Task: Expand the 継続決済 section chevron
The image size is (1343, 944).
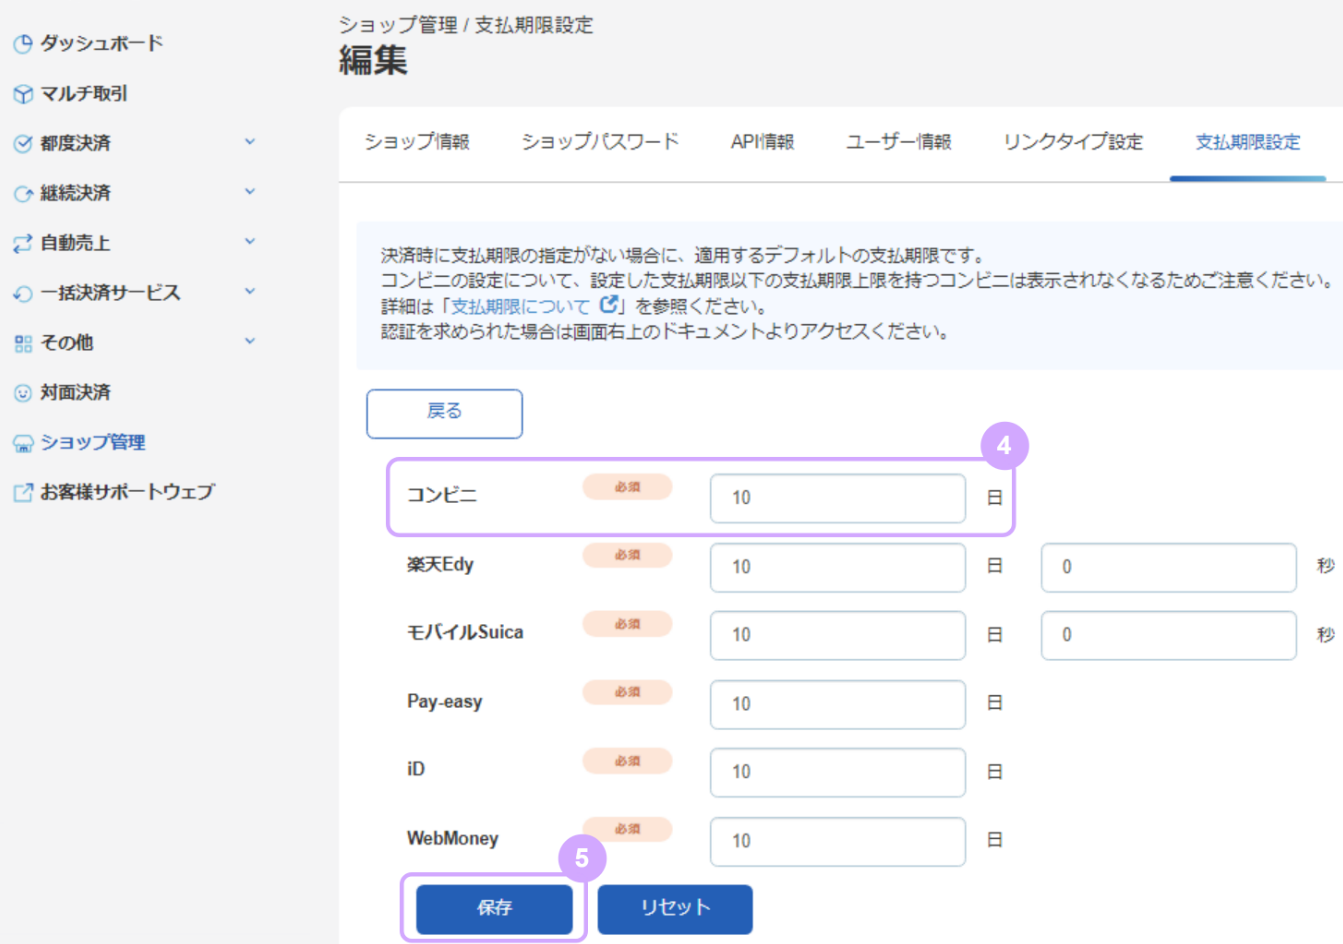Action: click(250, 192)
